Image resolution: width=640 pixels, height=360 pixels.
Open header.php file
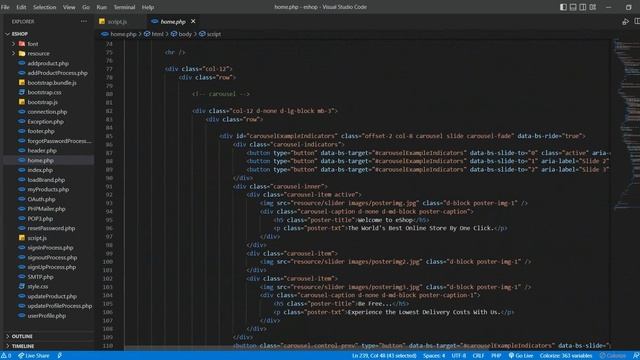pos(42,151)
